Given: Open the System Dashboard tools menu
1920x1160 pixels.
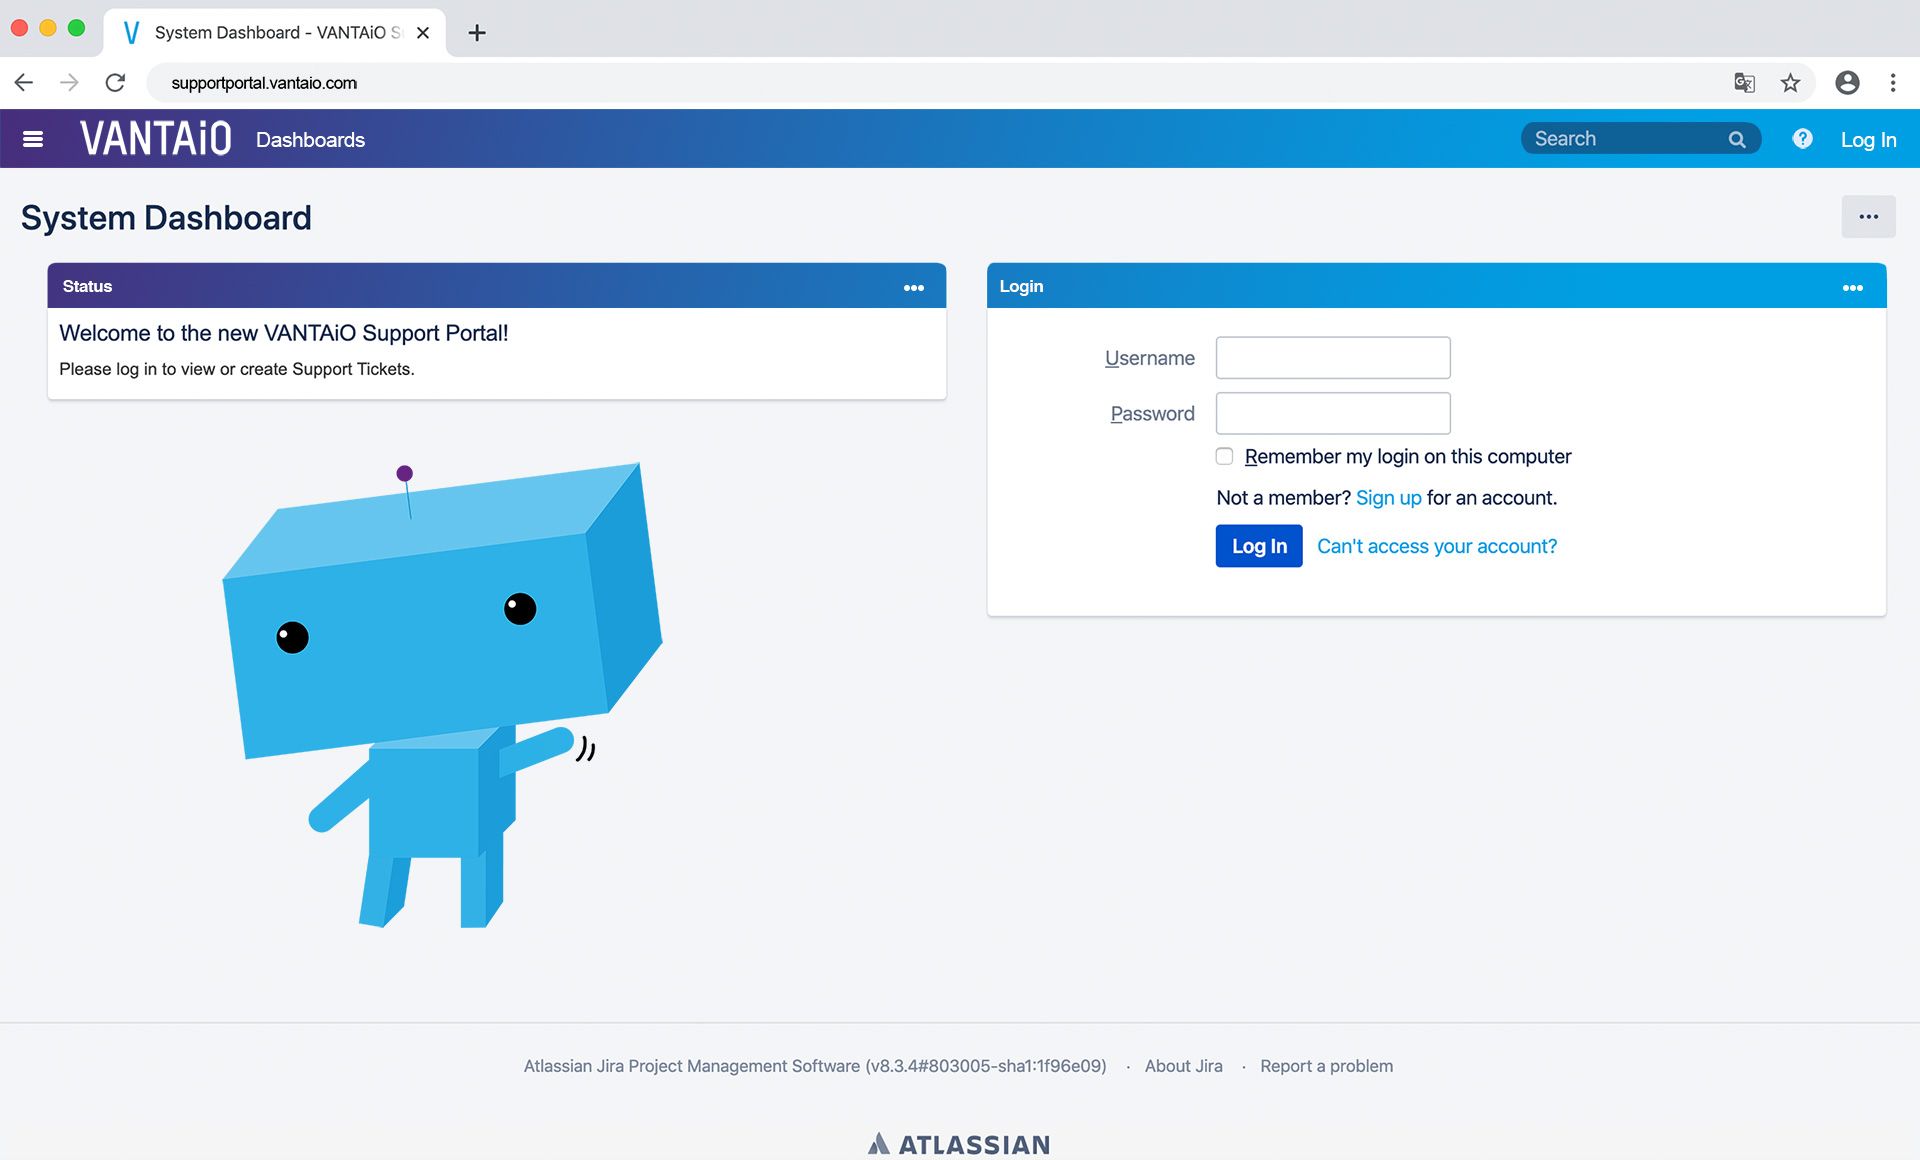Looking at the screenshot, I should tap(1868, 217).
